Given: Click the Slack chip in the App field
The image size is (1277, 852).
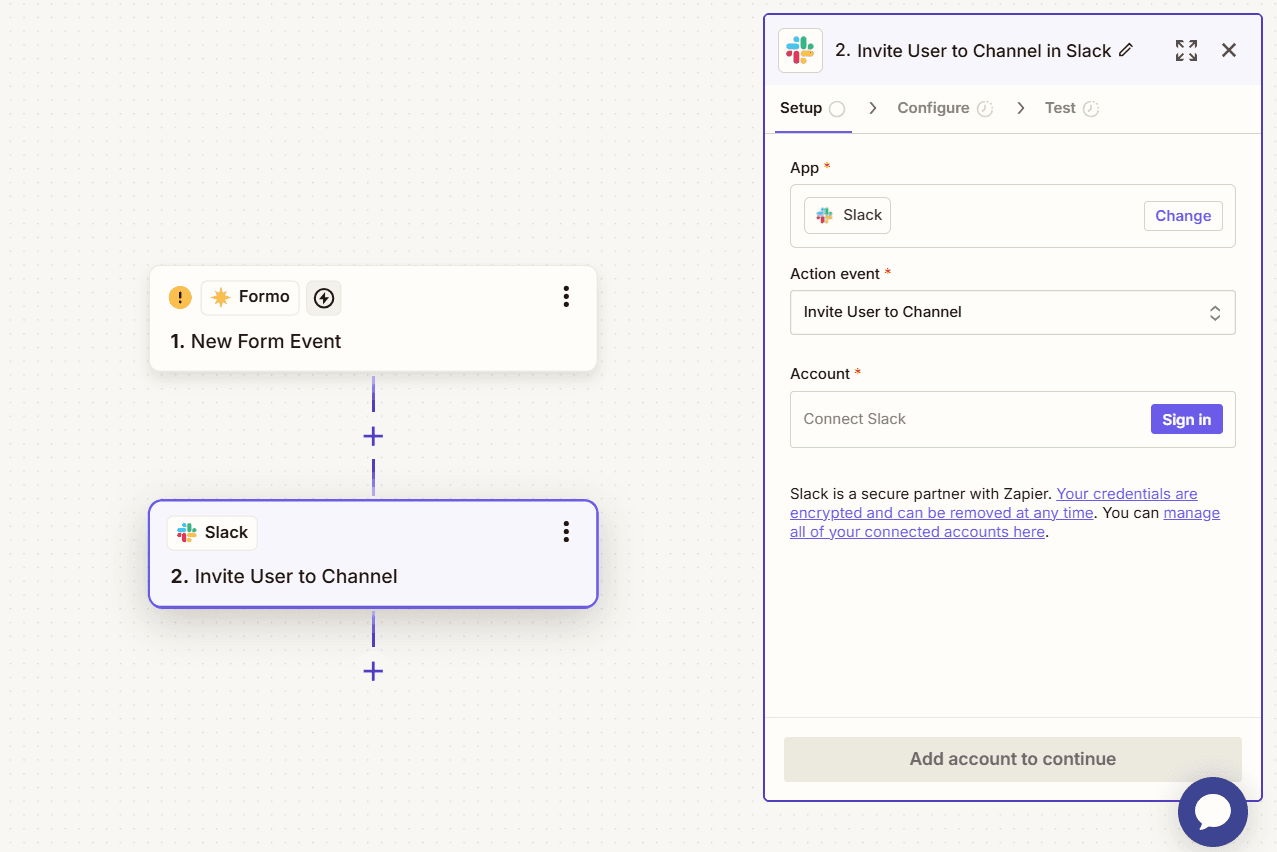Looking at the screenshot, I should (847, 215).
